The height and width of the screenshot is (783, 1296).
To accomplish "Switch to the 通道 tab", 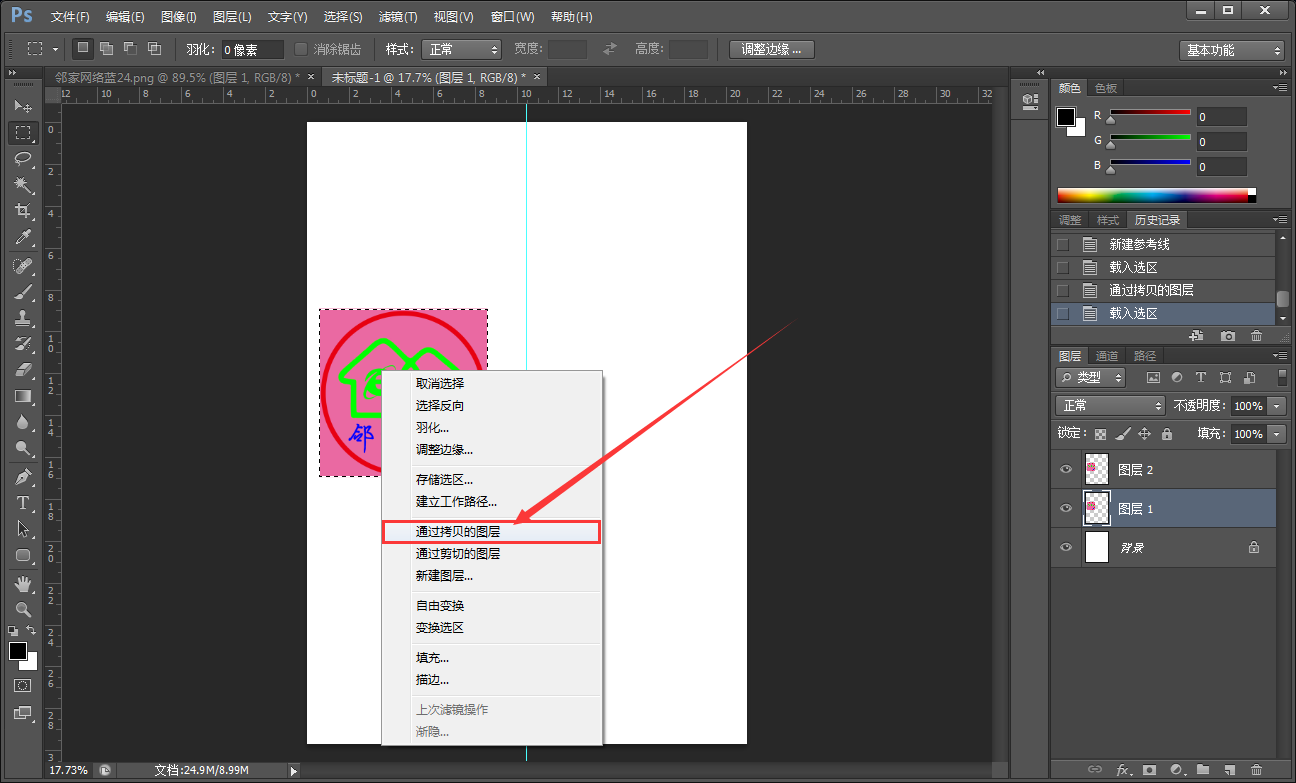I will click(x=1107, y=356).
